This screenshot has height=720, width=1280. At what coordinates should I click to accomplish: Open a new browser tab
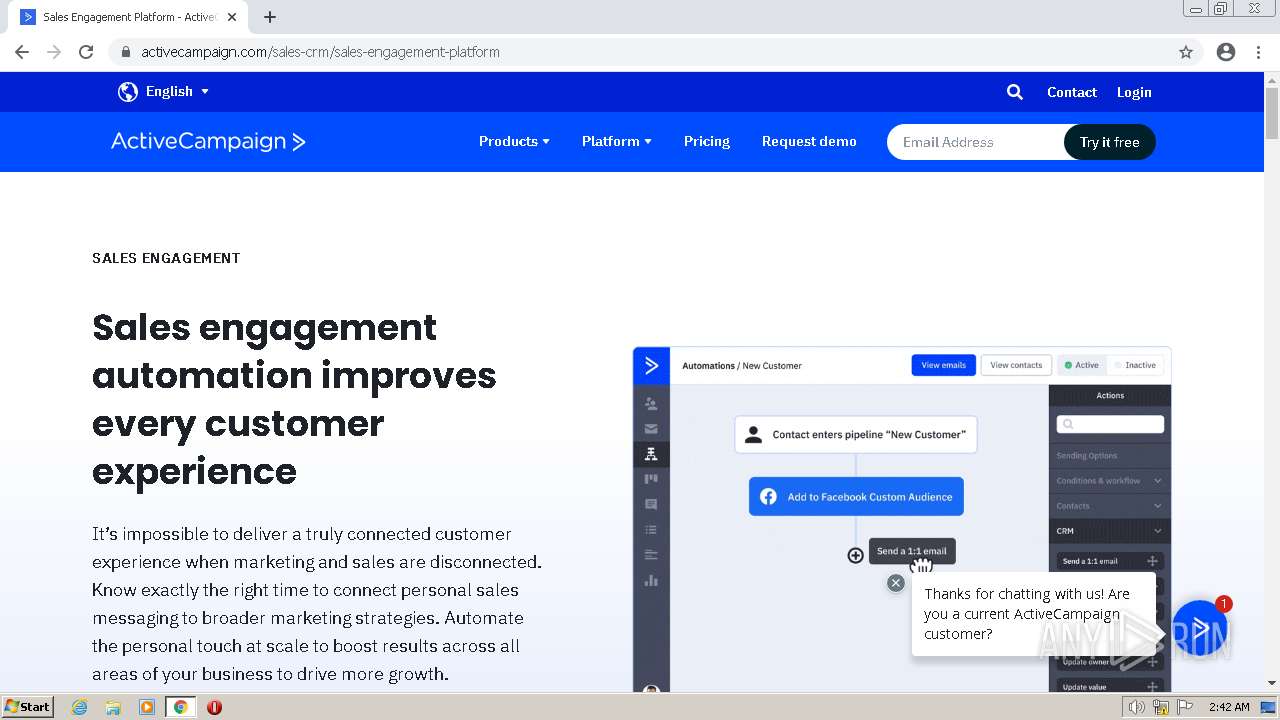(270, 17)
